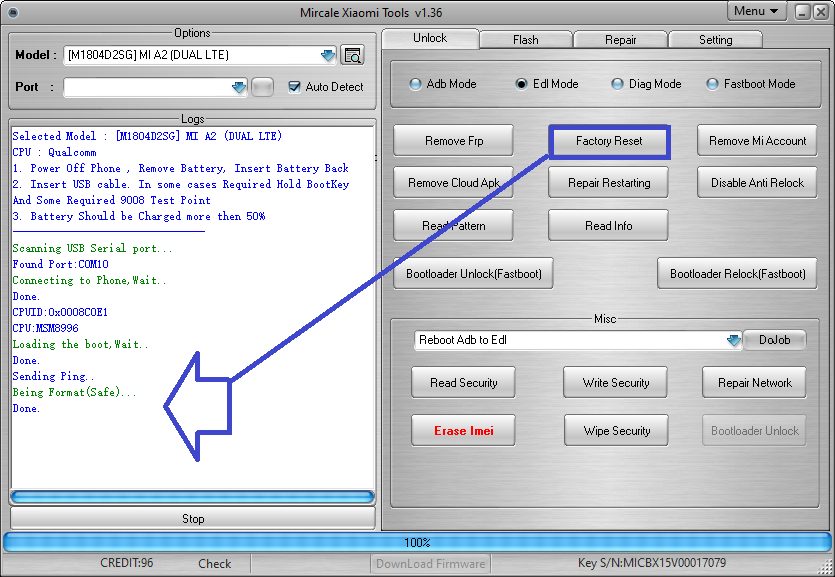Click the Read Pattern button

[x=454, y=226]
